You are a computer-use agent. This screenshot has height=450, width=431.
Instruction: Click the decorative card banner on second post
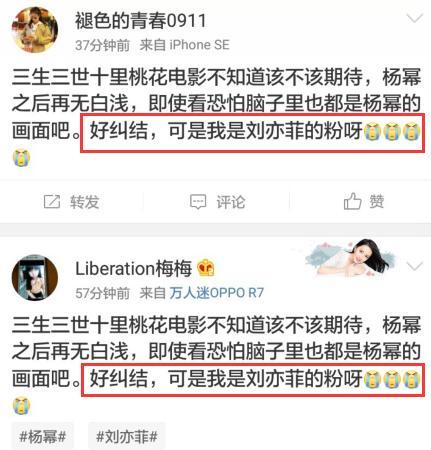pos(350,258)
